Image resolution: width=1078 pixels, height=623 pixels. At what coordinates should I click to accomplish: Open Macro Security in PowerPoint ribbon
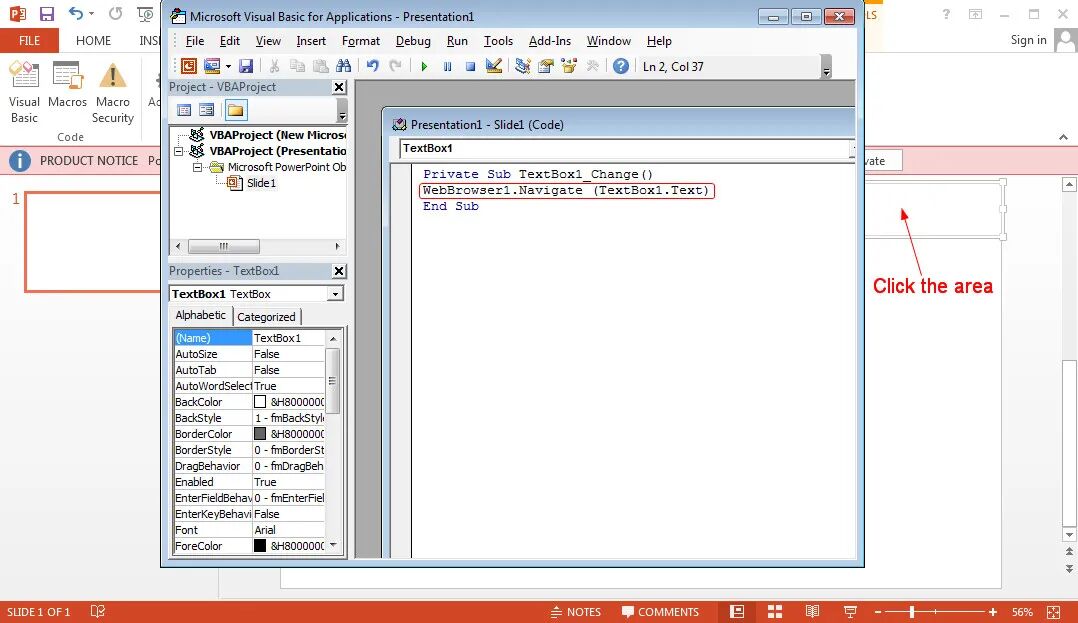point(113,93)
